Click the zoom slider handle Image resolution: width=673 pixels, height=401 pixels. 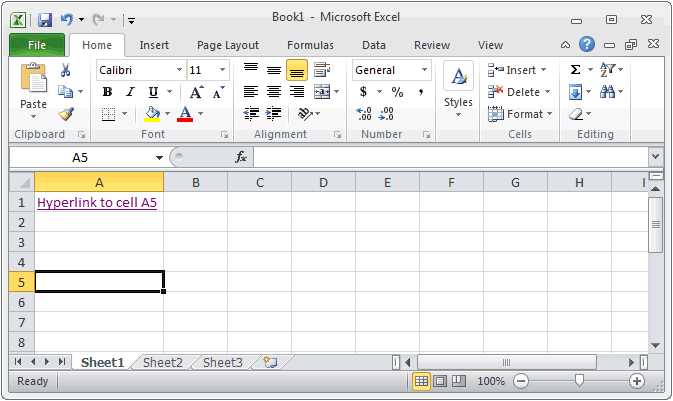[x=579, y=380]
